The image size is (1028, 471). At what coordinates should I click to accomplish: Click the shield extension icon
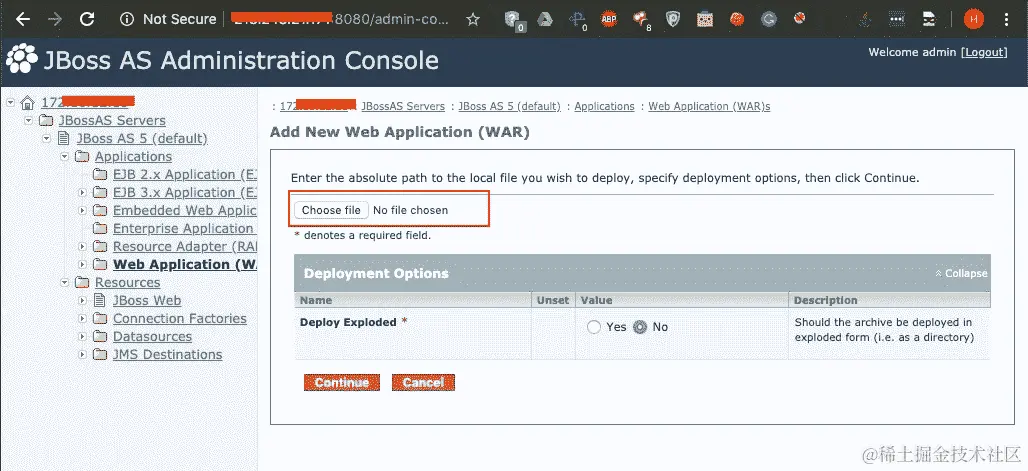[x=673, y=19]
